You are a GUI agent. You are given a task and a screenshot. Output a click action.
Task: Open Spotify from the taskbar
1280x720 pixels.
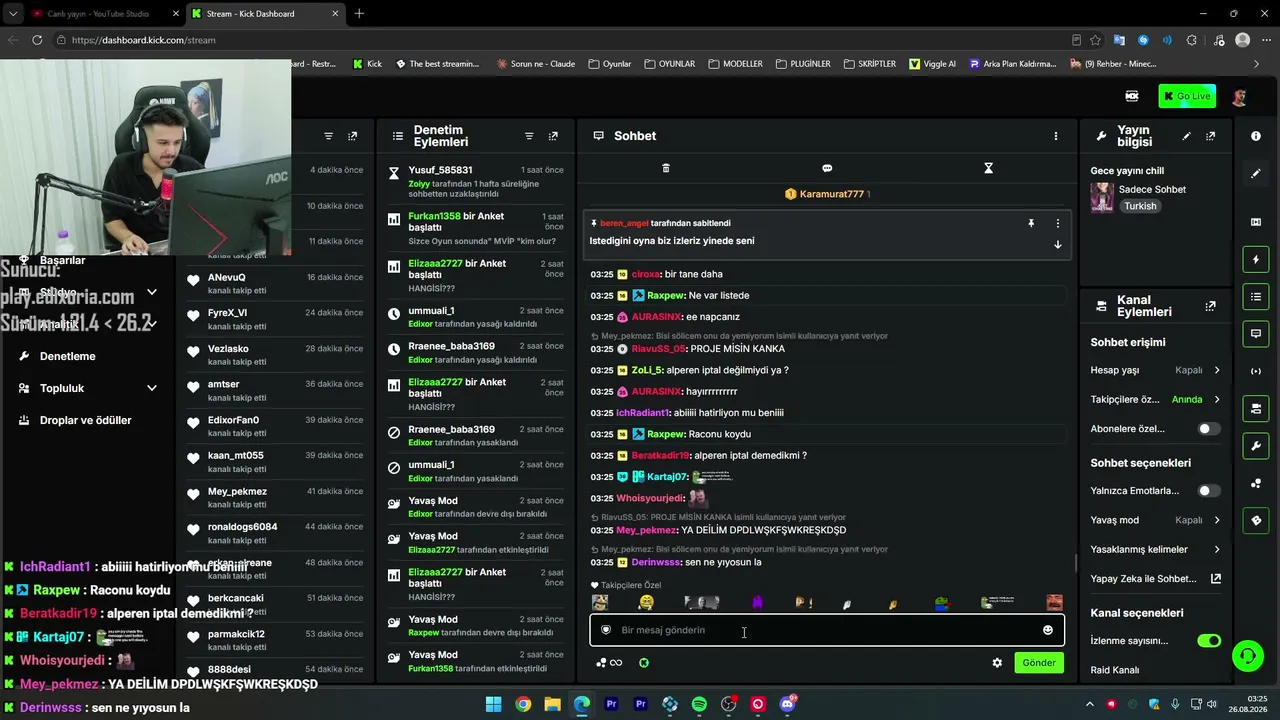pyautogui.click(x=699, y=705)
